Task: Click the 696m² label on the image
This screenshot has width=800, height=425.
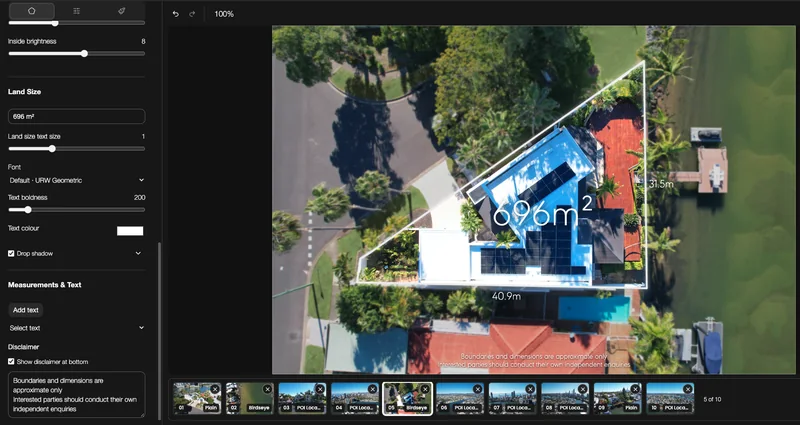Action: [x=543, y=212]
